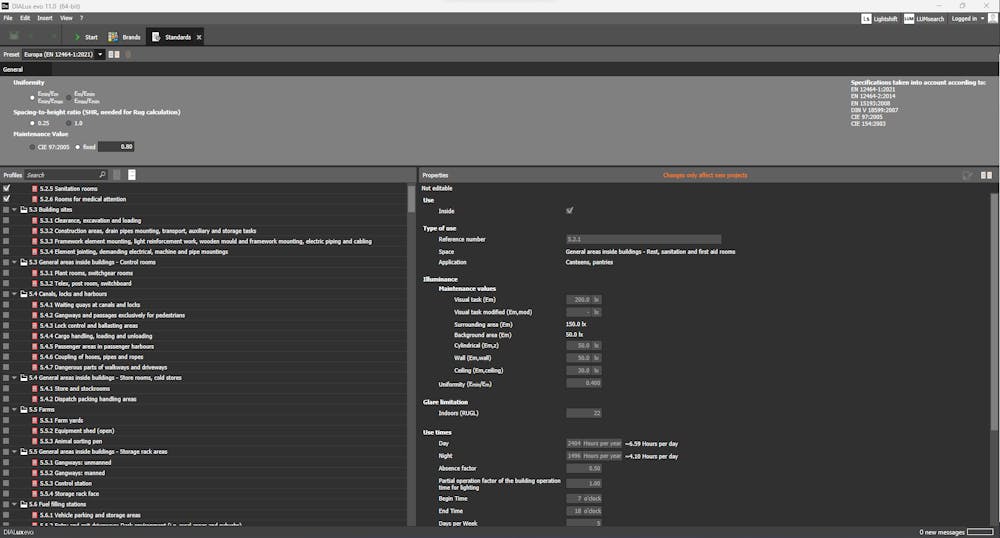Click the Start play icon

coord(77,37)
